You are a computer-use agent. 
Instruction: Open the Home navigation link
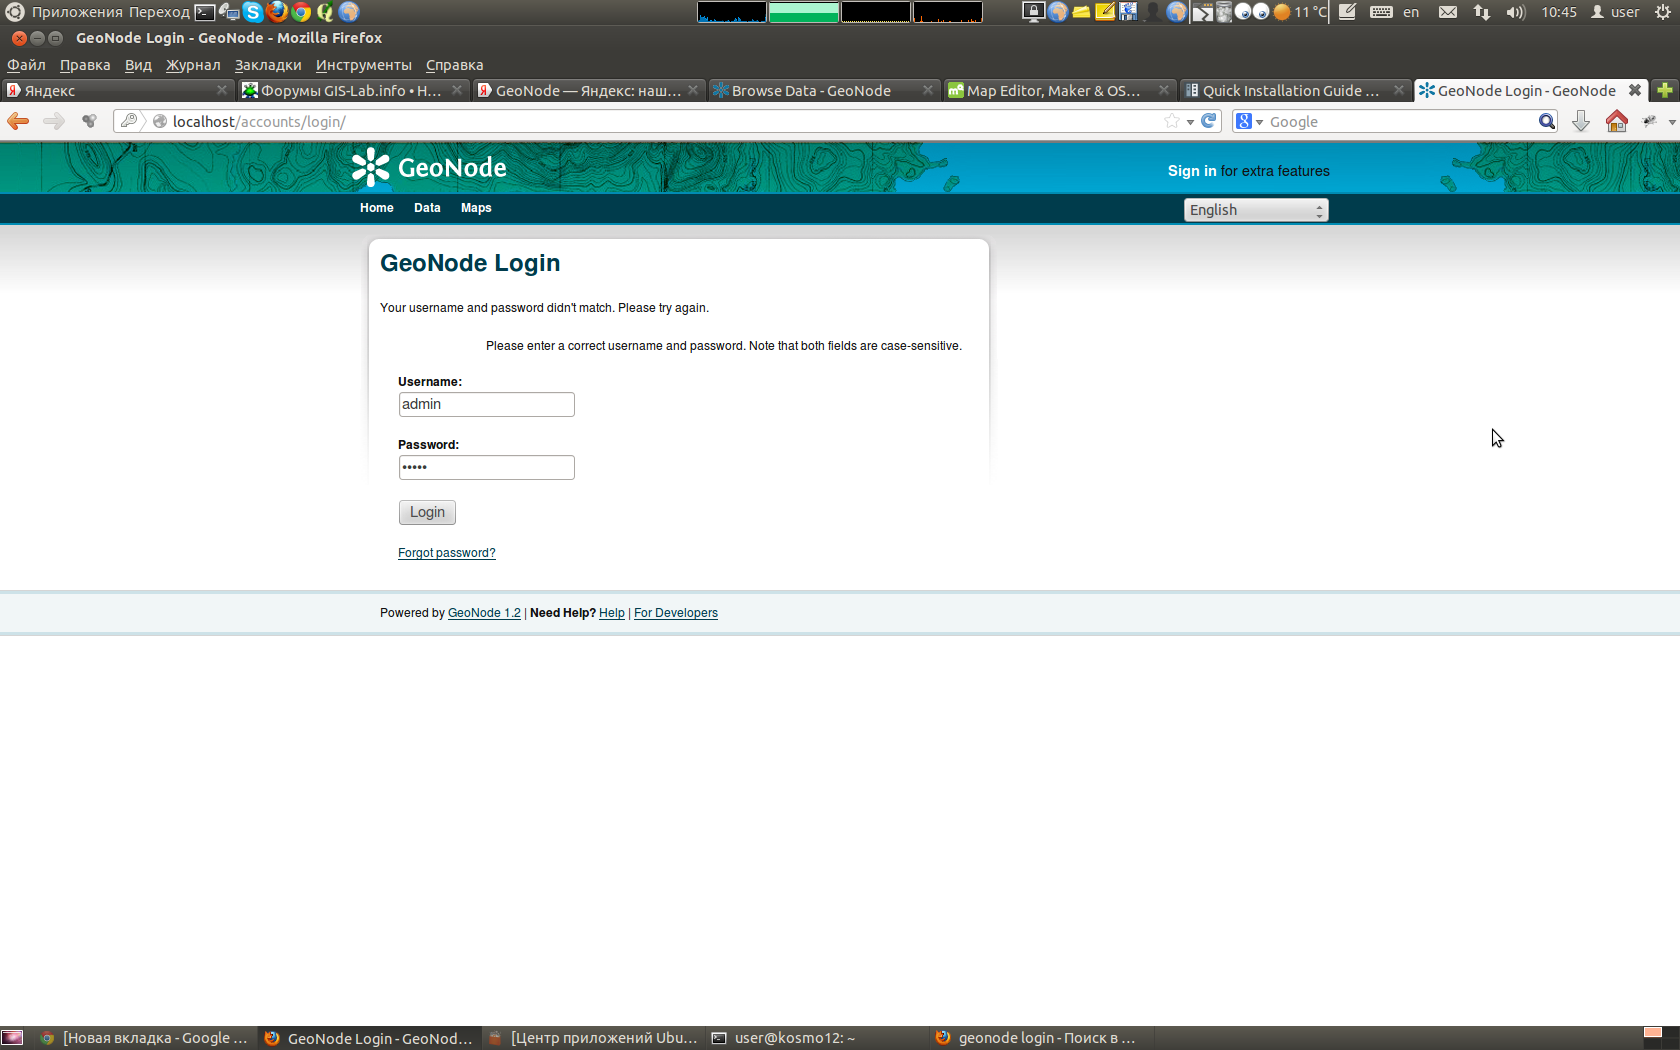pyautogui.click(x=377, y=208)
